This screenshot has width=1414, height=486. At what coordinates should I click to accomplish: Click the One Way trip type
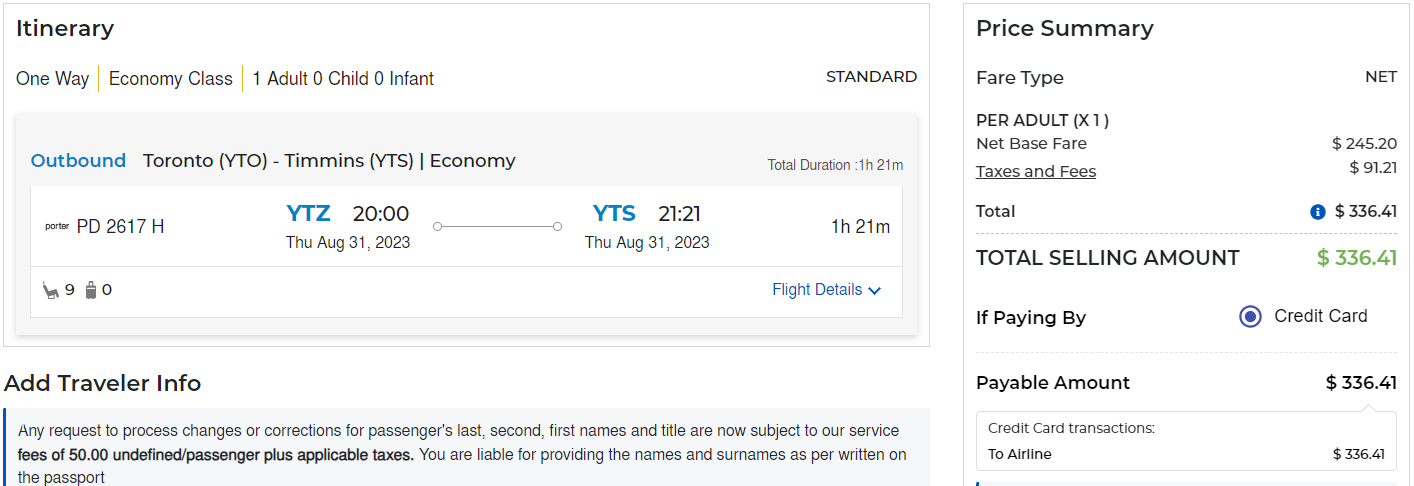point(52,79)
